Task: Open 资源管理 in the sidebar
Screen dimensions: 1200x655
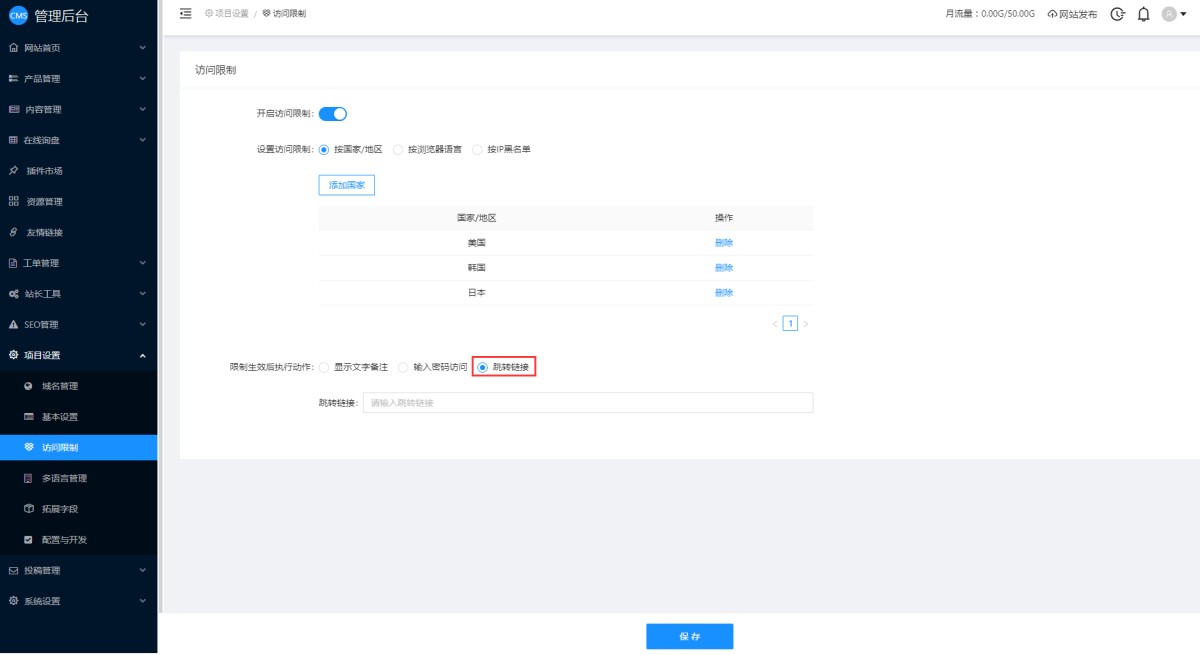Action: (x=44, y=202)
